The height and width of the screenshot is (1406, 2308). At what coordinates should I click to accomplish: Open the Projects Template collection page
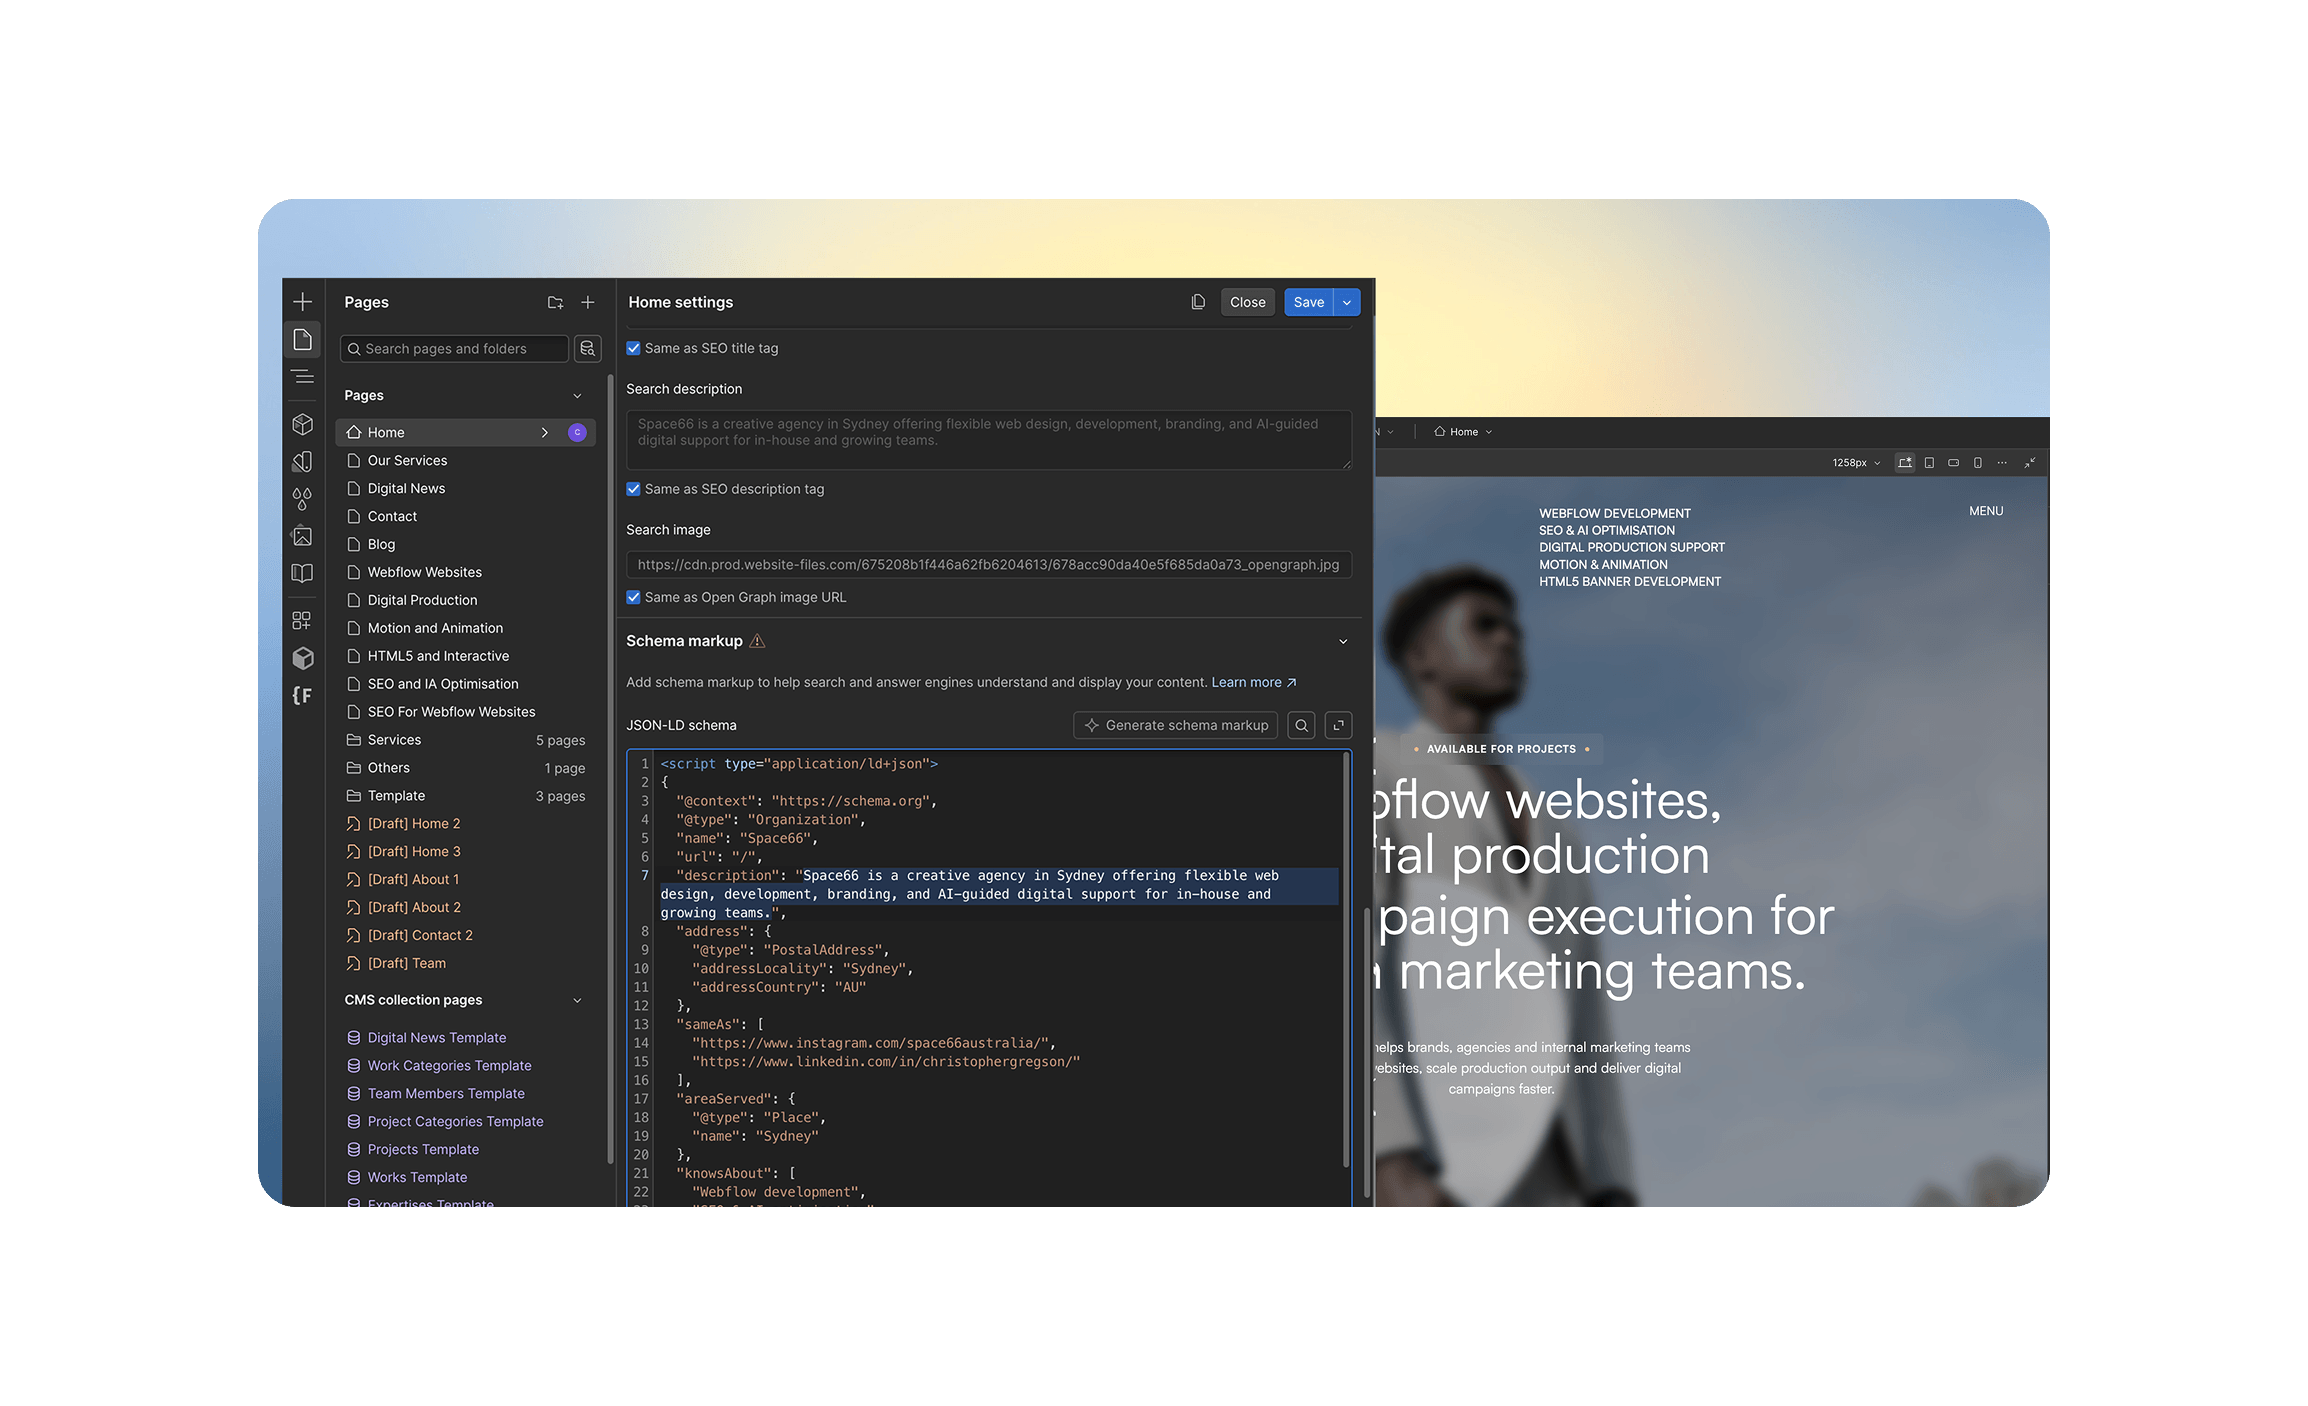coord(466,1150)
